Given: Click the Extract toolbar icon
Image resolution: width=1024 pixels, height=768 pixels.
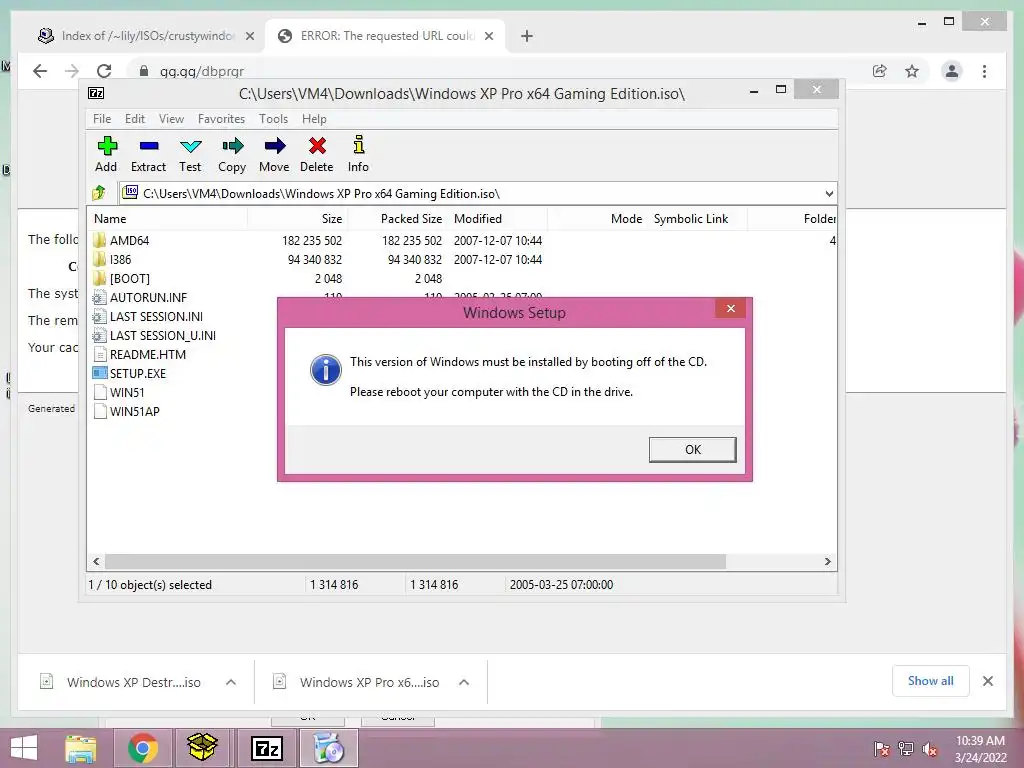Looking at the screenshot, I should (x=148, y=154).
